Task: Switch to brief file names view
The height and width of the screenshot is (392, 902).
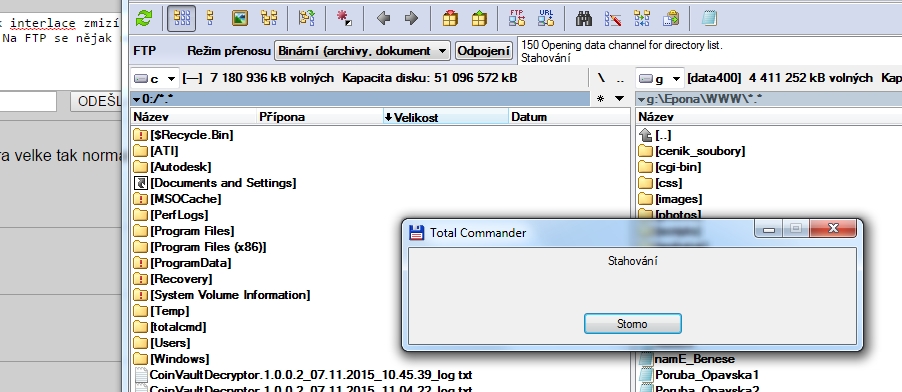Action: point(181,19)
